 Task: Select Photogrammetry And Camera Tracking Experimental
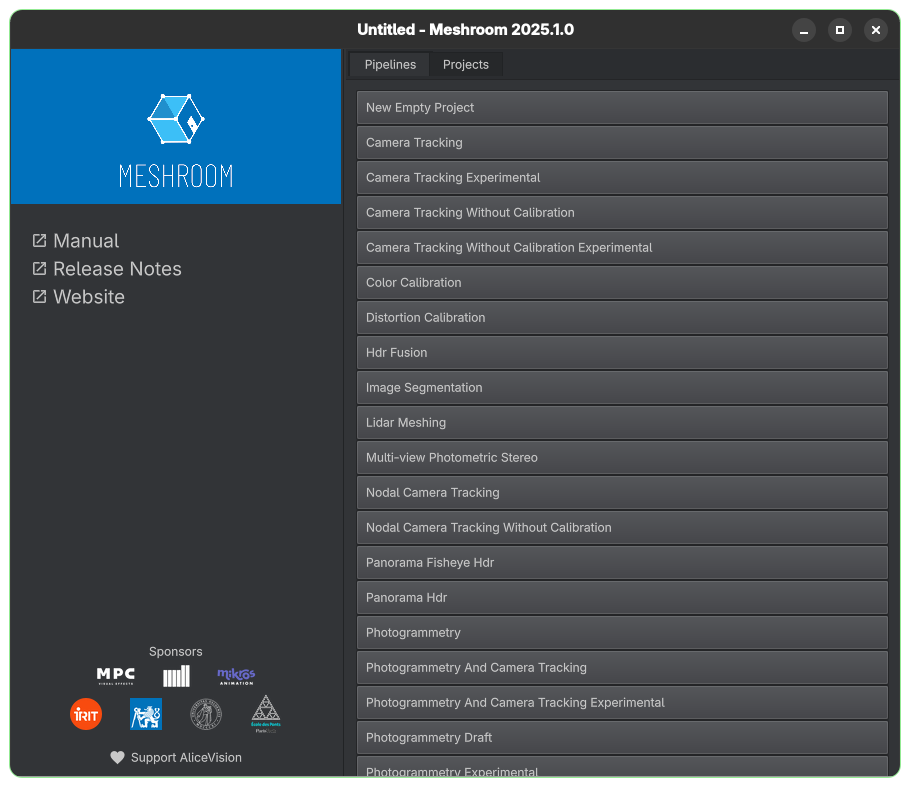[622, 703]
